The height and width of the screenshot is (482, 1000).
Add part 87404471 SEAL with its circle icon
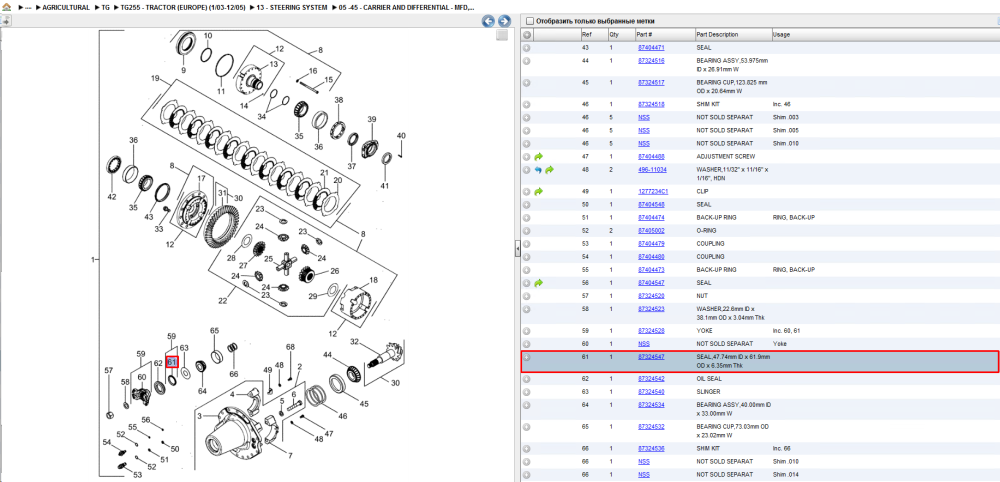[x=527, y=48]
